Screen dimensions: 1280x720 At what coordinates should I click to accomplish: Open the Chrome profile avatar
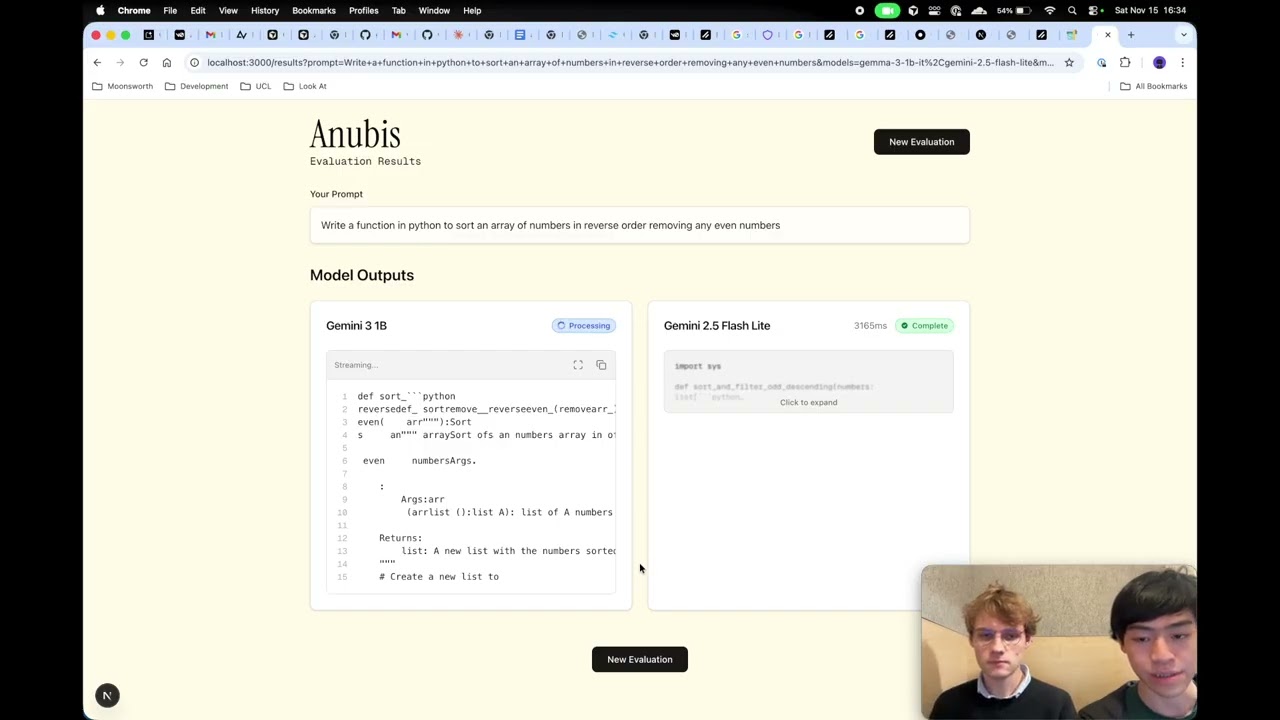[1159, 62]
